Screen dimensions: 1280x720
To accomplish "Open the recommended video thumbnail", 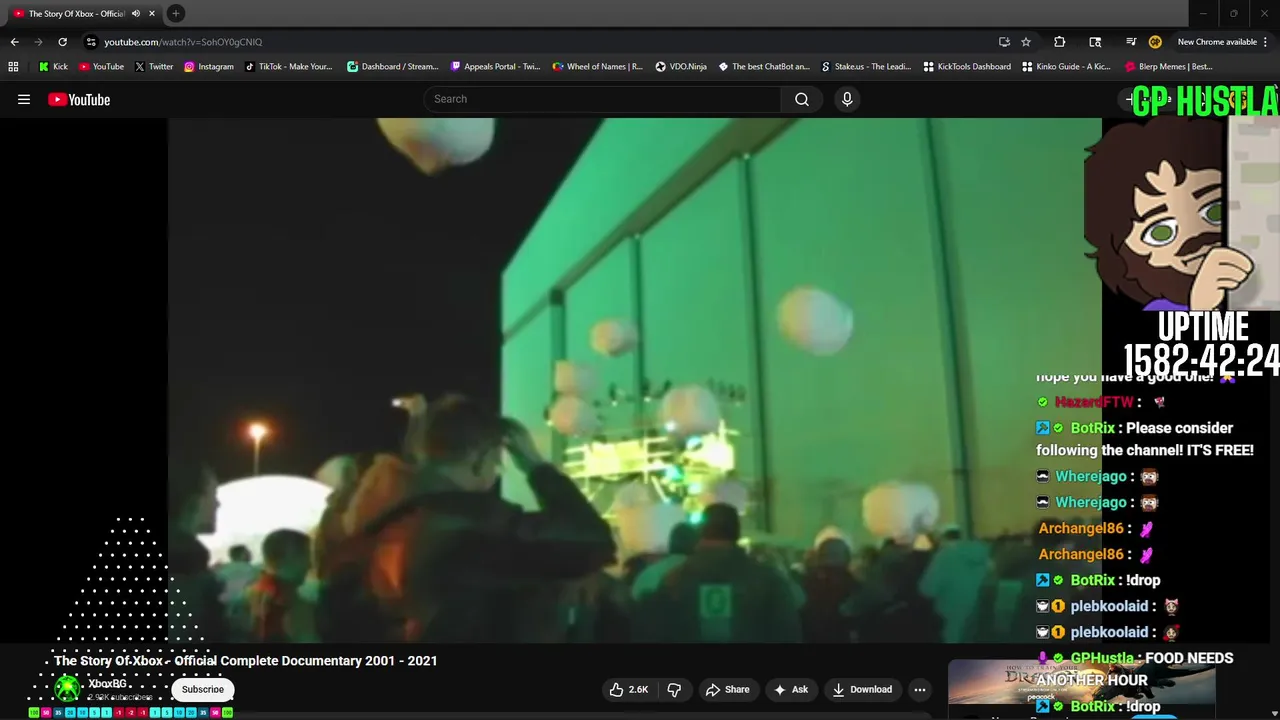I will pyautogui.click(x=1081, y=685).
